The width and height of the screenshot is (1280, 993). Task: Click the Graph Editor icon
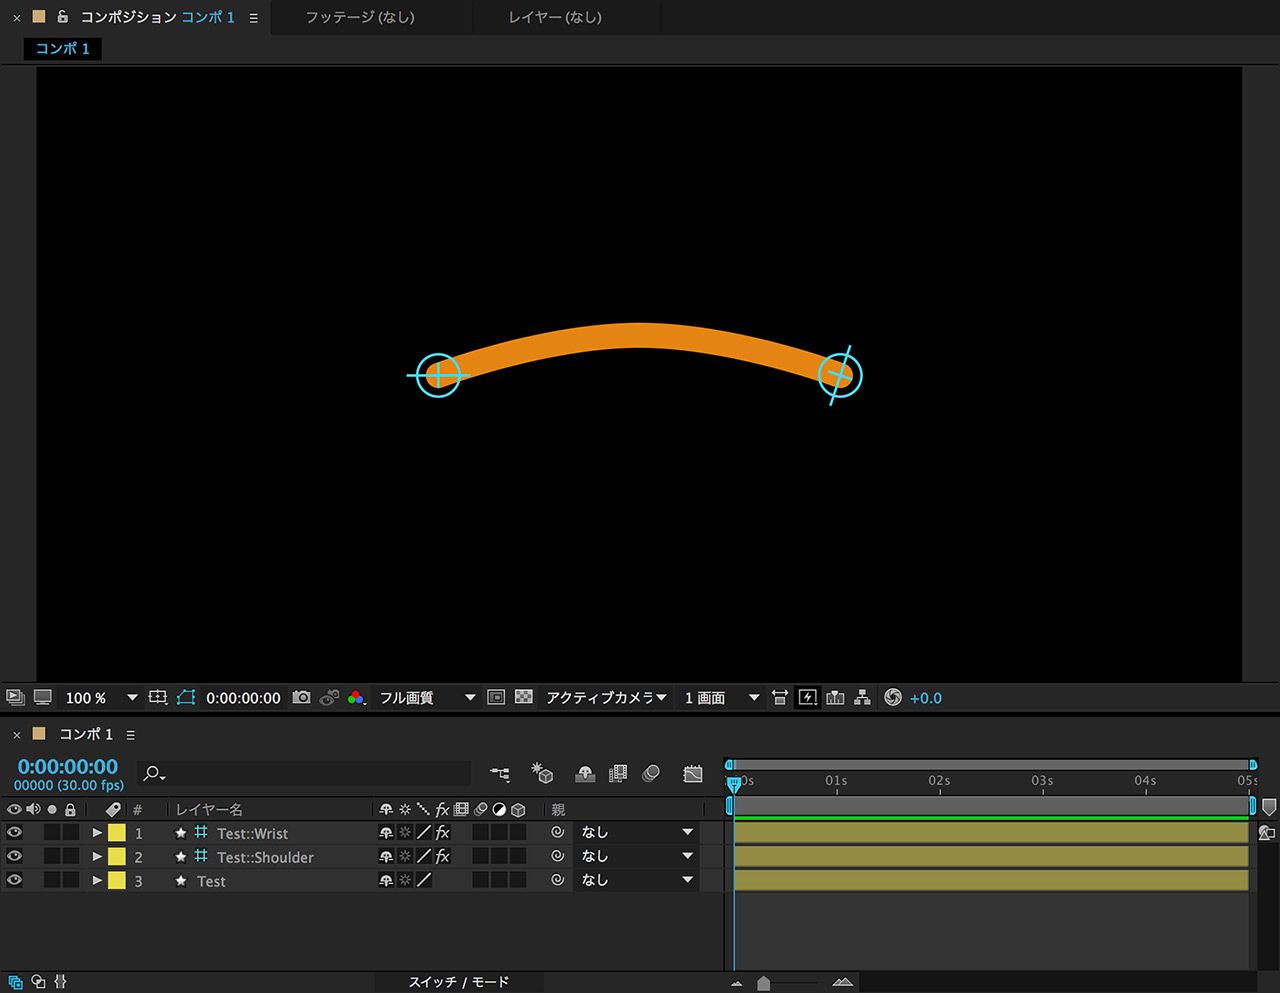(693, 774)
